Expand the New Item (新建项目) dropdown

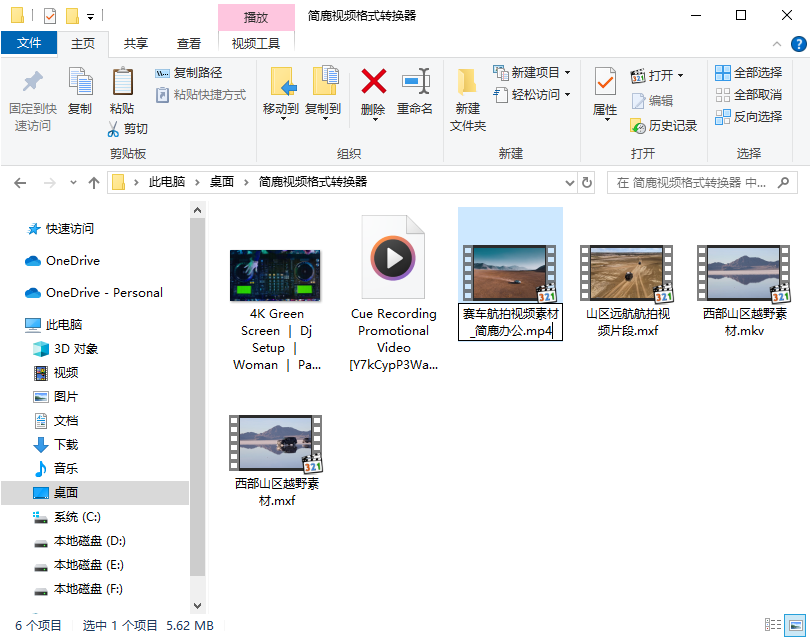click(567, 73)
